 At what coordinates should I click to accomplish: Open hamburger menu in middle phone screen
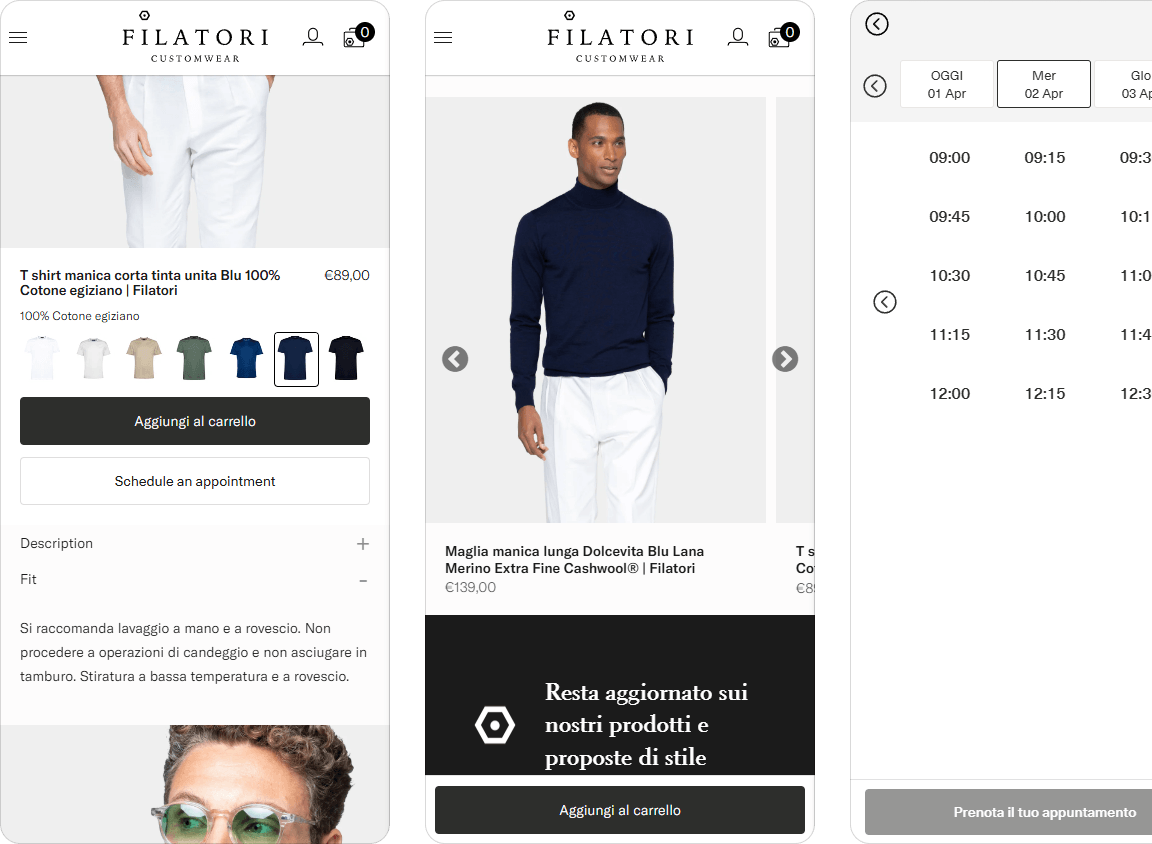443,37
